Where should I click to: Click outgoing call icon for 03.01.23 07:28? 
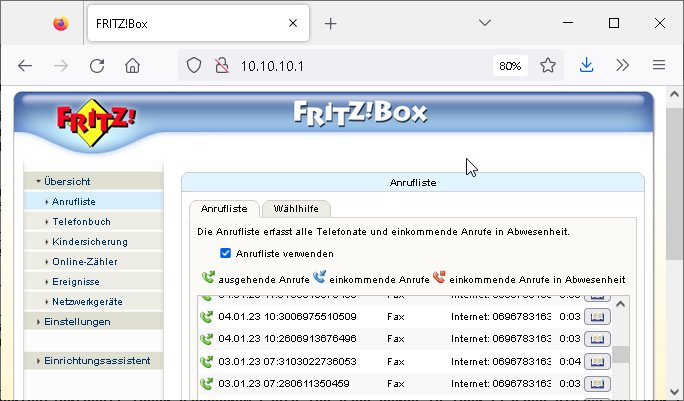(206, 384)
